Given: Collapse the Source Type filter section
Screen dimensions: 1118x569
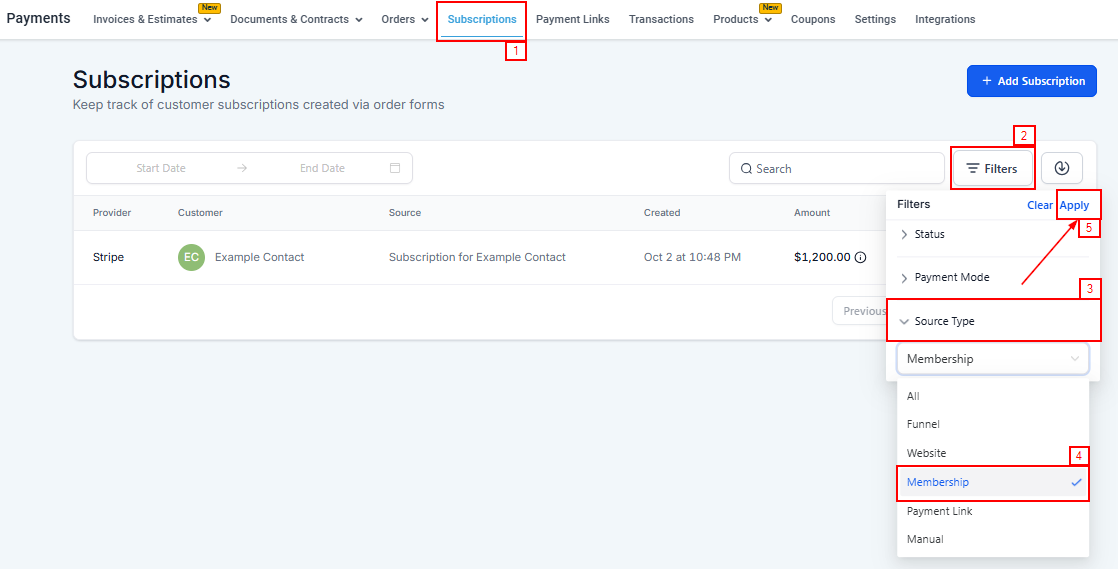Looking at the screenshot, I should pos(944,321).
